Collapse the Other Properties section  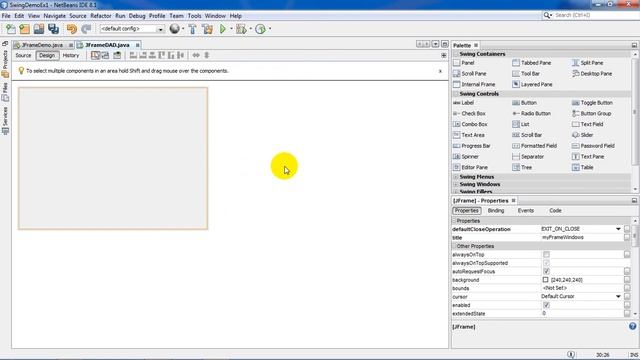(454, 247)
